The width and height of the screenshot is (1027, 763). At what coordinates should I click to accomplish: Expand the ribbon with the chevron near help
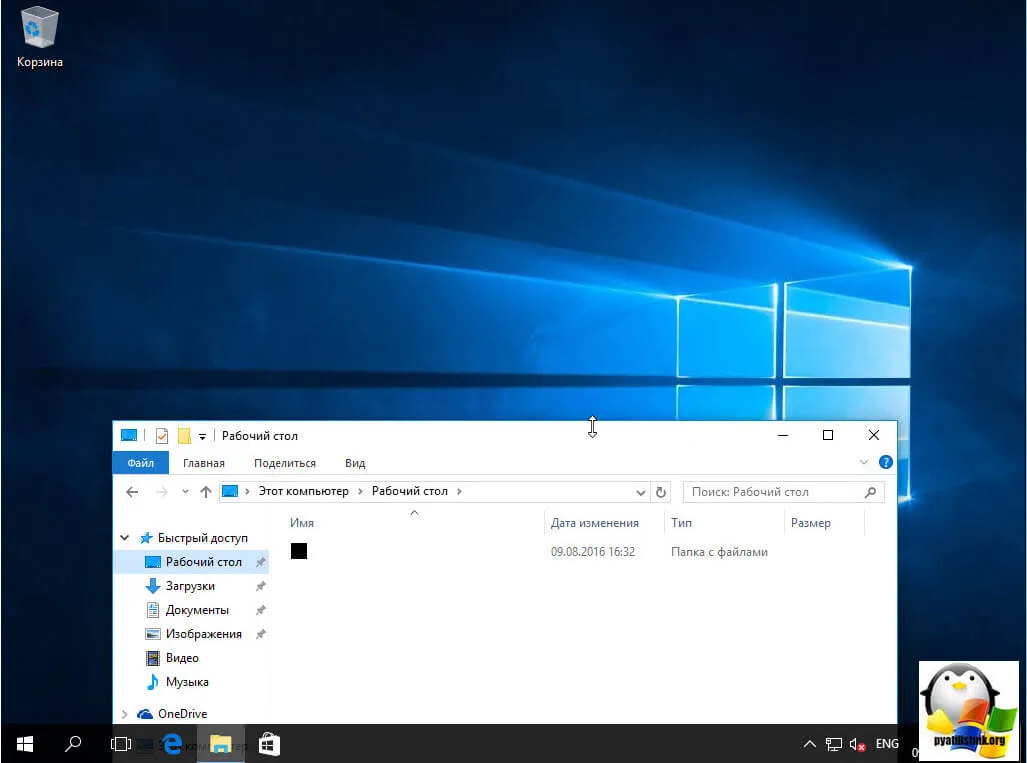(x=863, y=462)
